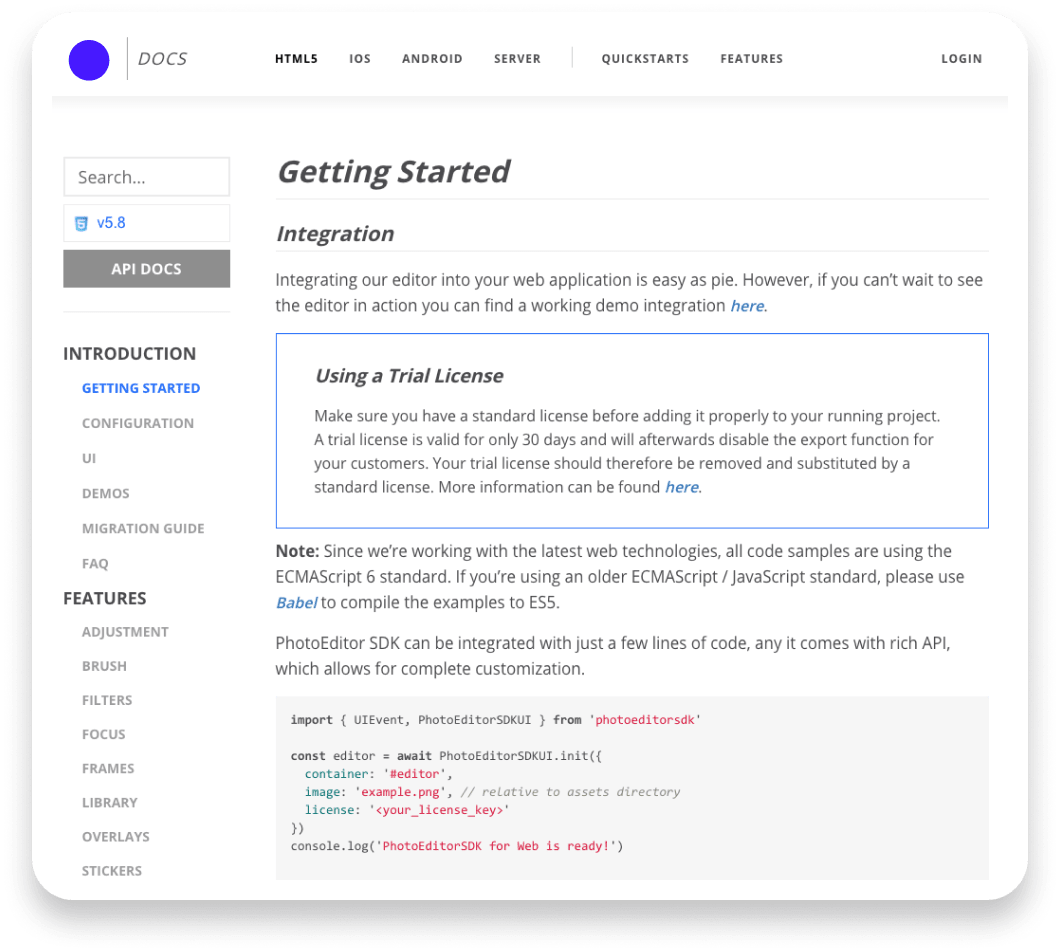This screenshot has height=952, width=1060.
Task: Click the Search input field
Action: [146, 177]
